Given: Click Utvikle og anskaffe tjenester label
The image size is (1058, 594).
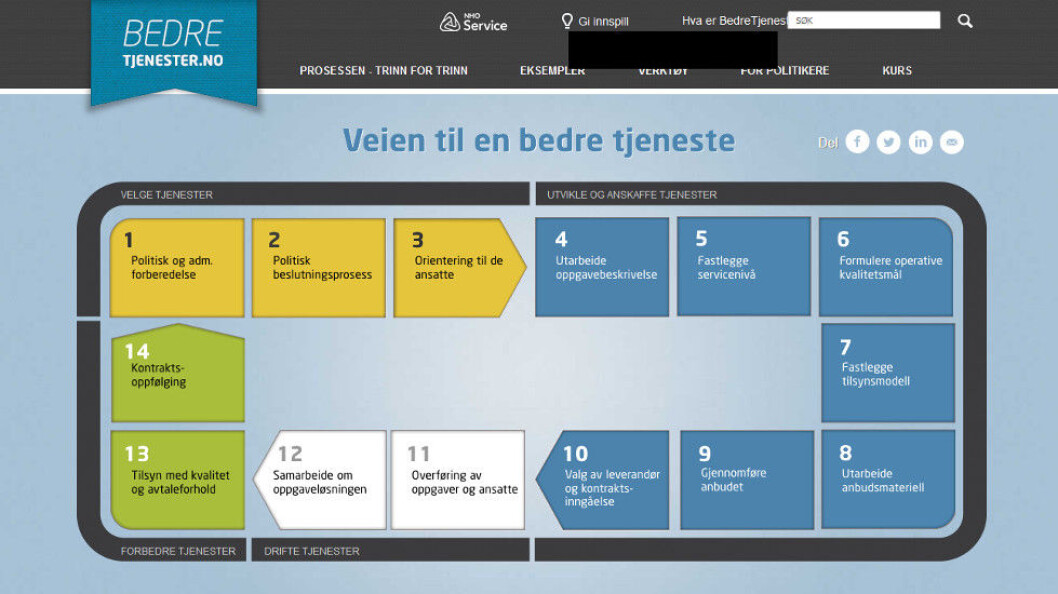Looking at the screenshot, I should 632,194.
